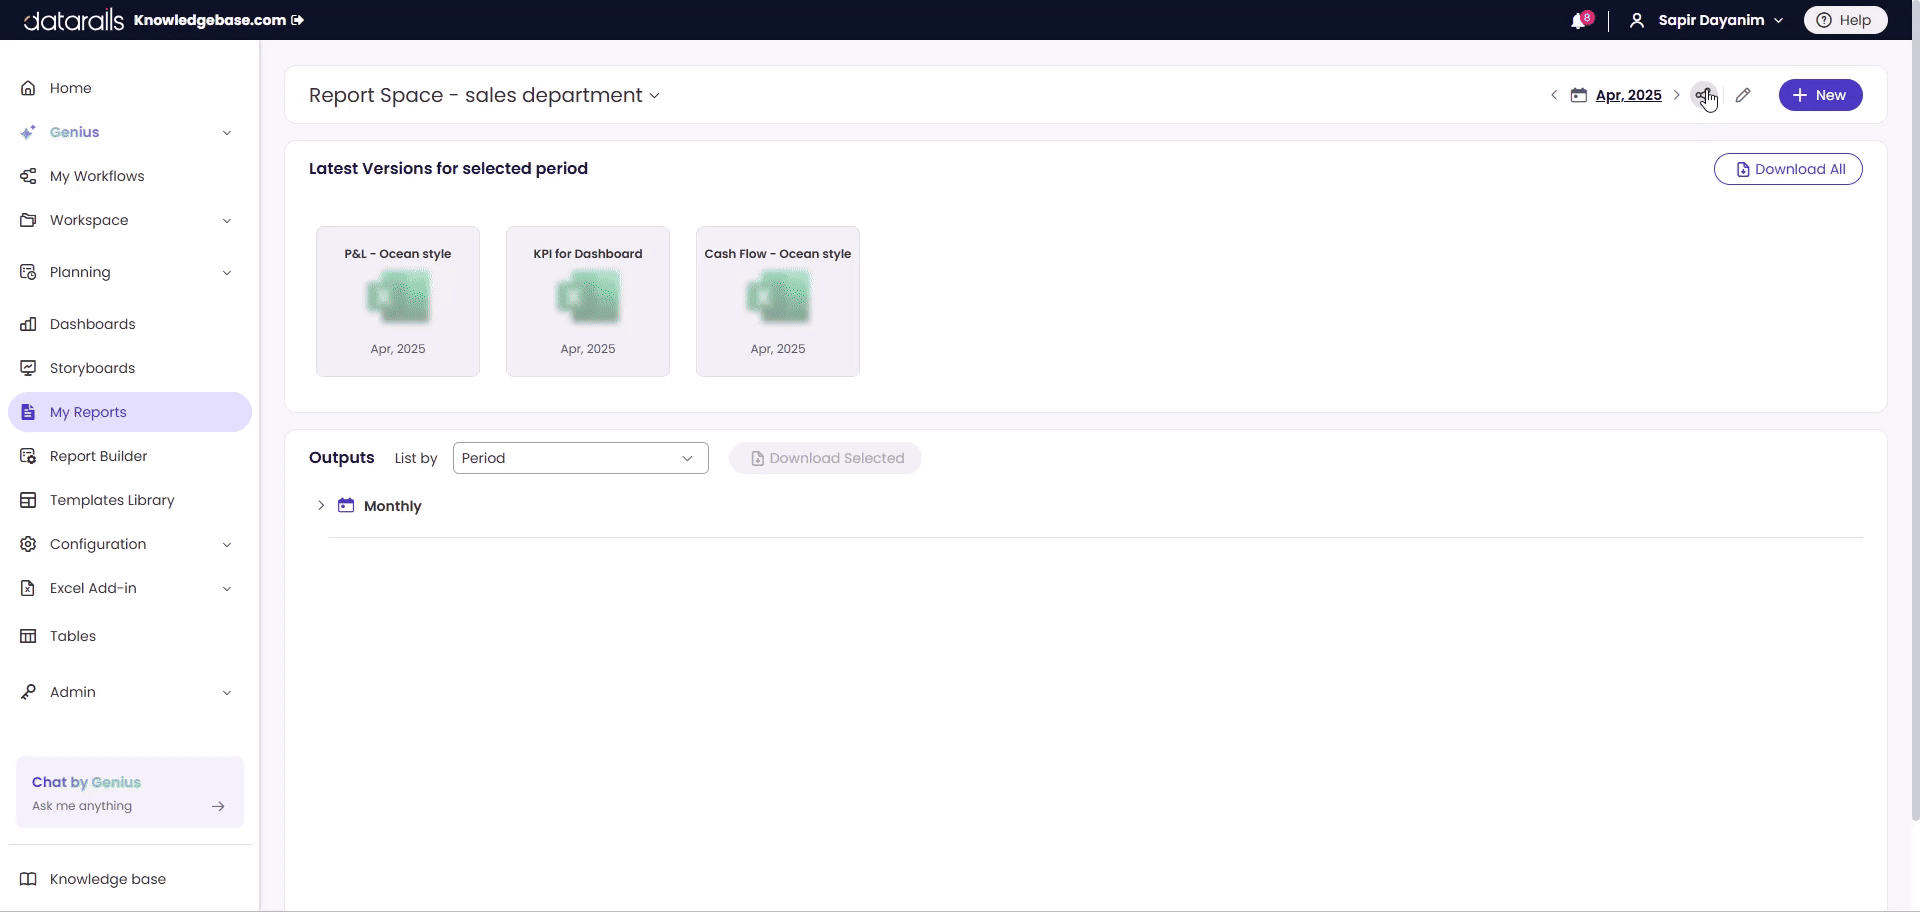Viewport: 1920px width, 912px height.
Task: Expand the Genius menu chevron
Action: [x=227, y=133]
